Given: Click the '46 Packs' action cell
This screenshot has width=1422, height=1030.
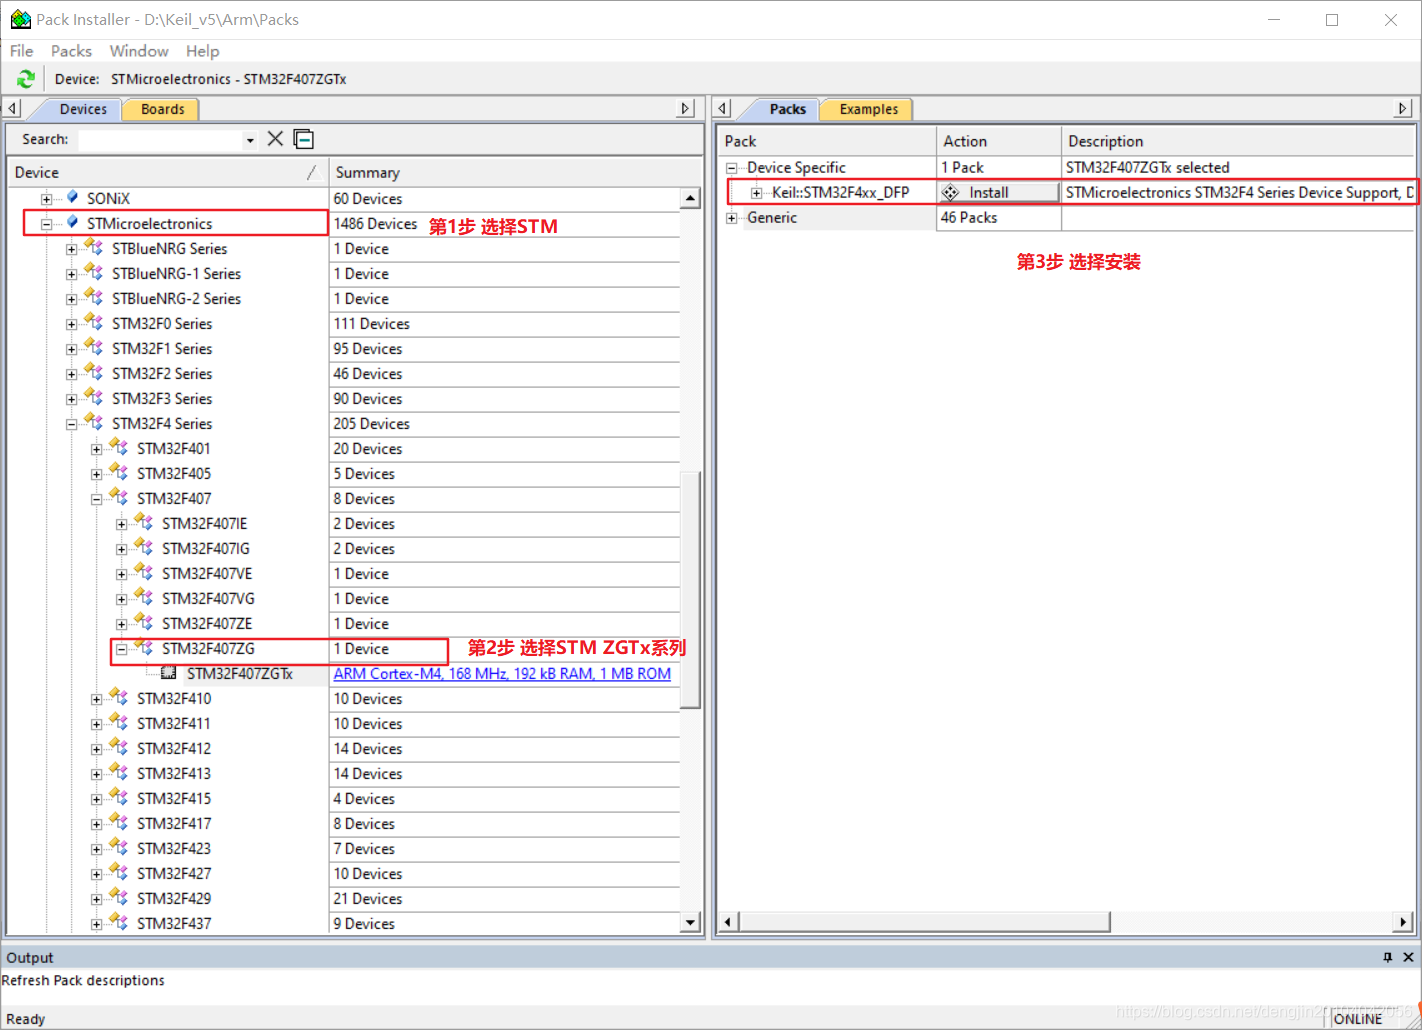Looking at the screenshot, I should click(998, 218).
